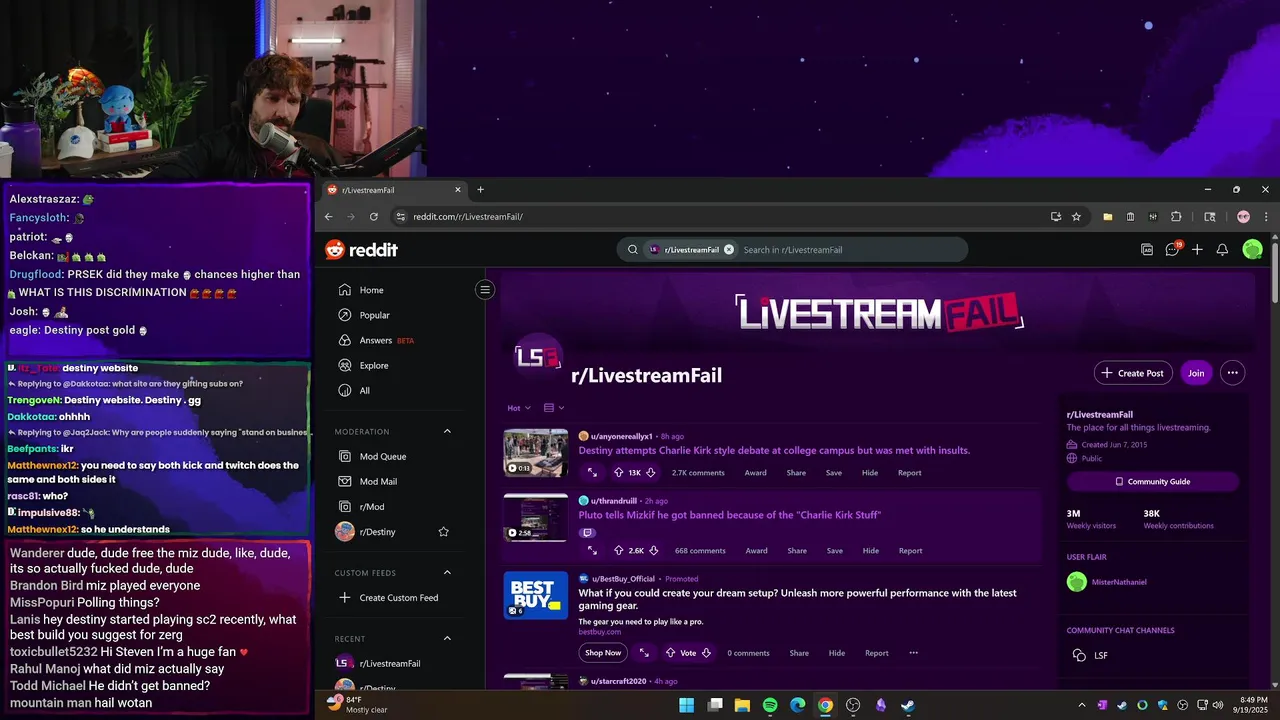Open the Pluto tells Mizkif video thumbnail
This screenshot has width=1280, height=720.
click(535, 517)
